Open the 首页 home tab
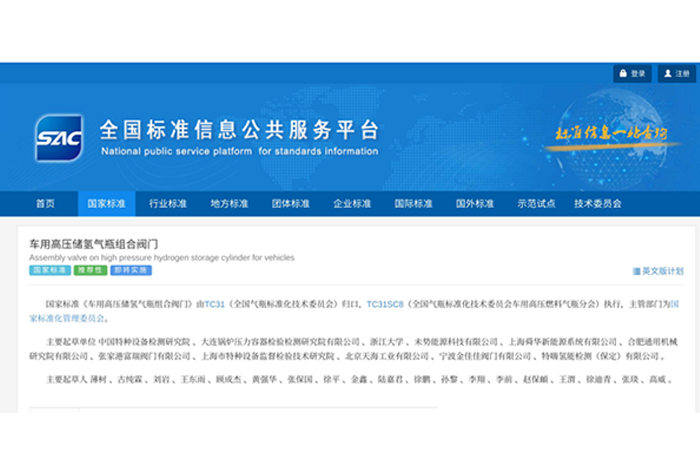The image size is (700, 471). (x=46, y=204)
